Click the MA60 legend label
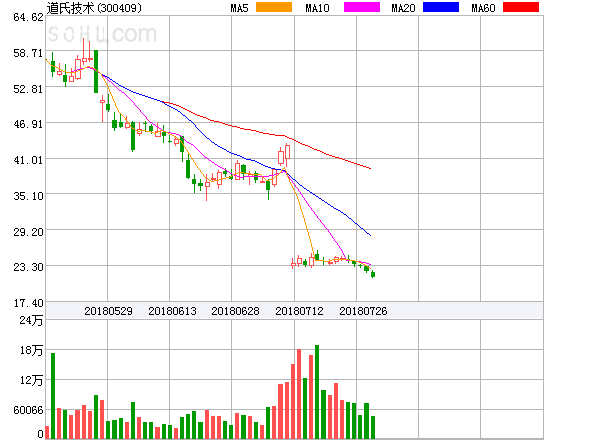The image size is (600, 440). [483, 8]
